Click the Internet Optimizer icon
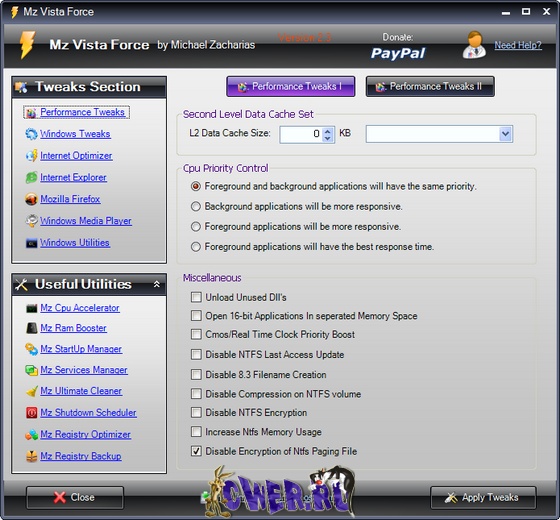This screenshot has width=560, height=520. [31, 156]
